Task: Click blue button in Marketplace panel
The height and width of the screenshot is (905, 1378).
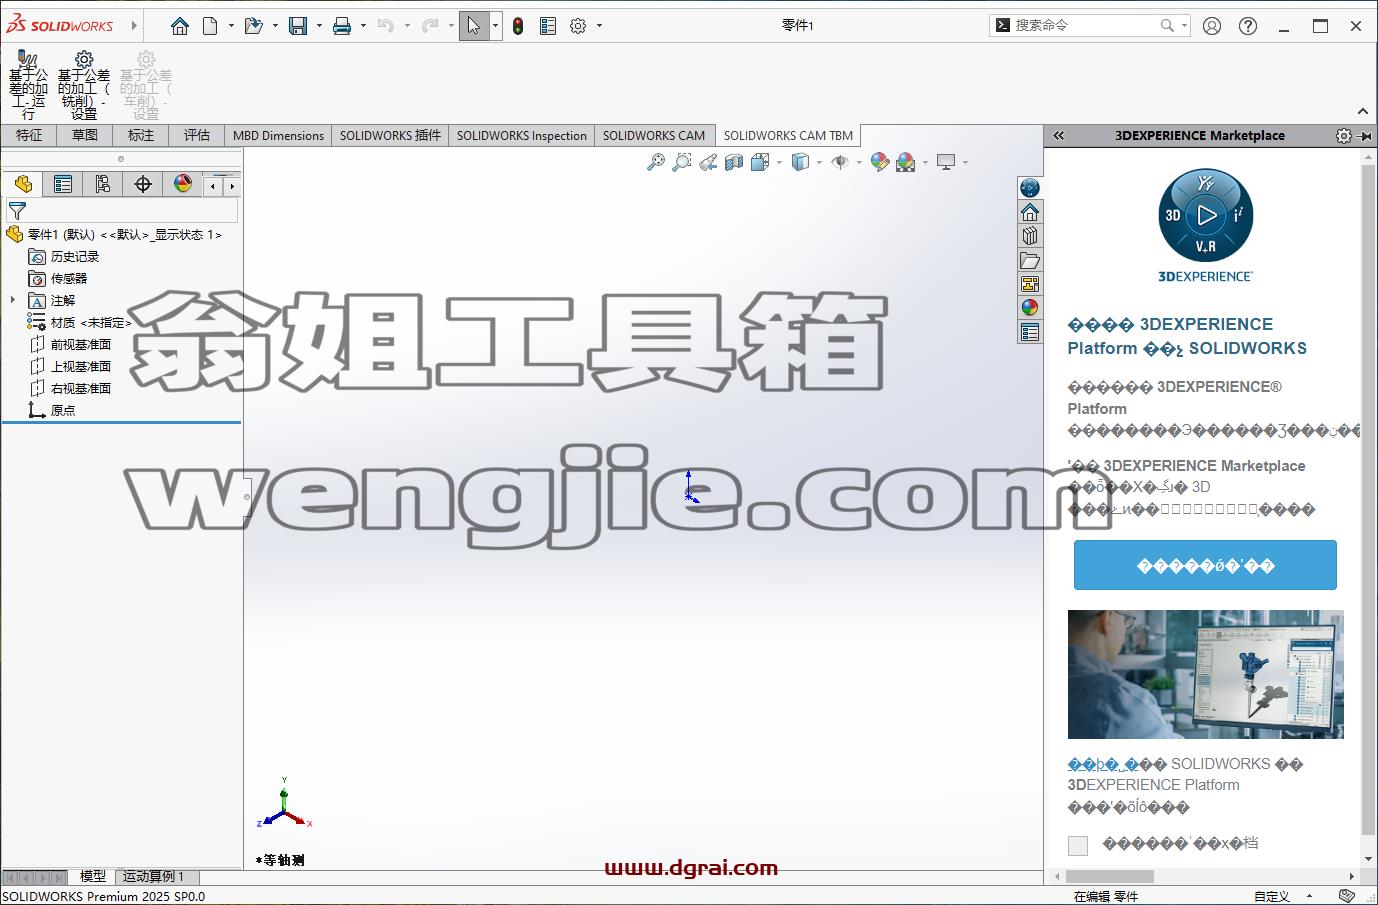Action: tap(1205, 565)
